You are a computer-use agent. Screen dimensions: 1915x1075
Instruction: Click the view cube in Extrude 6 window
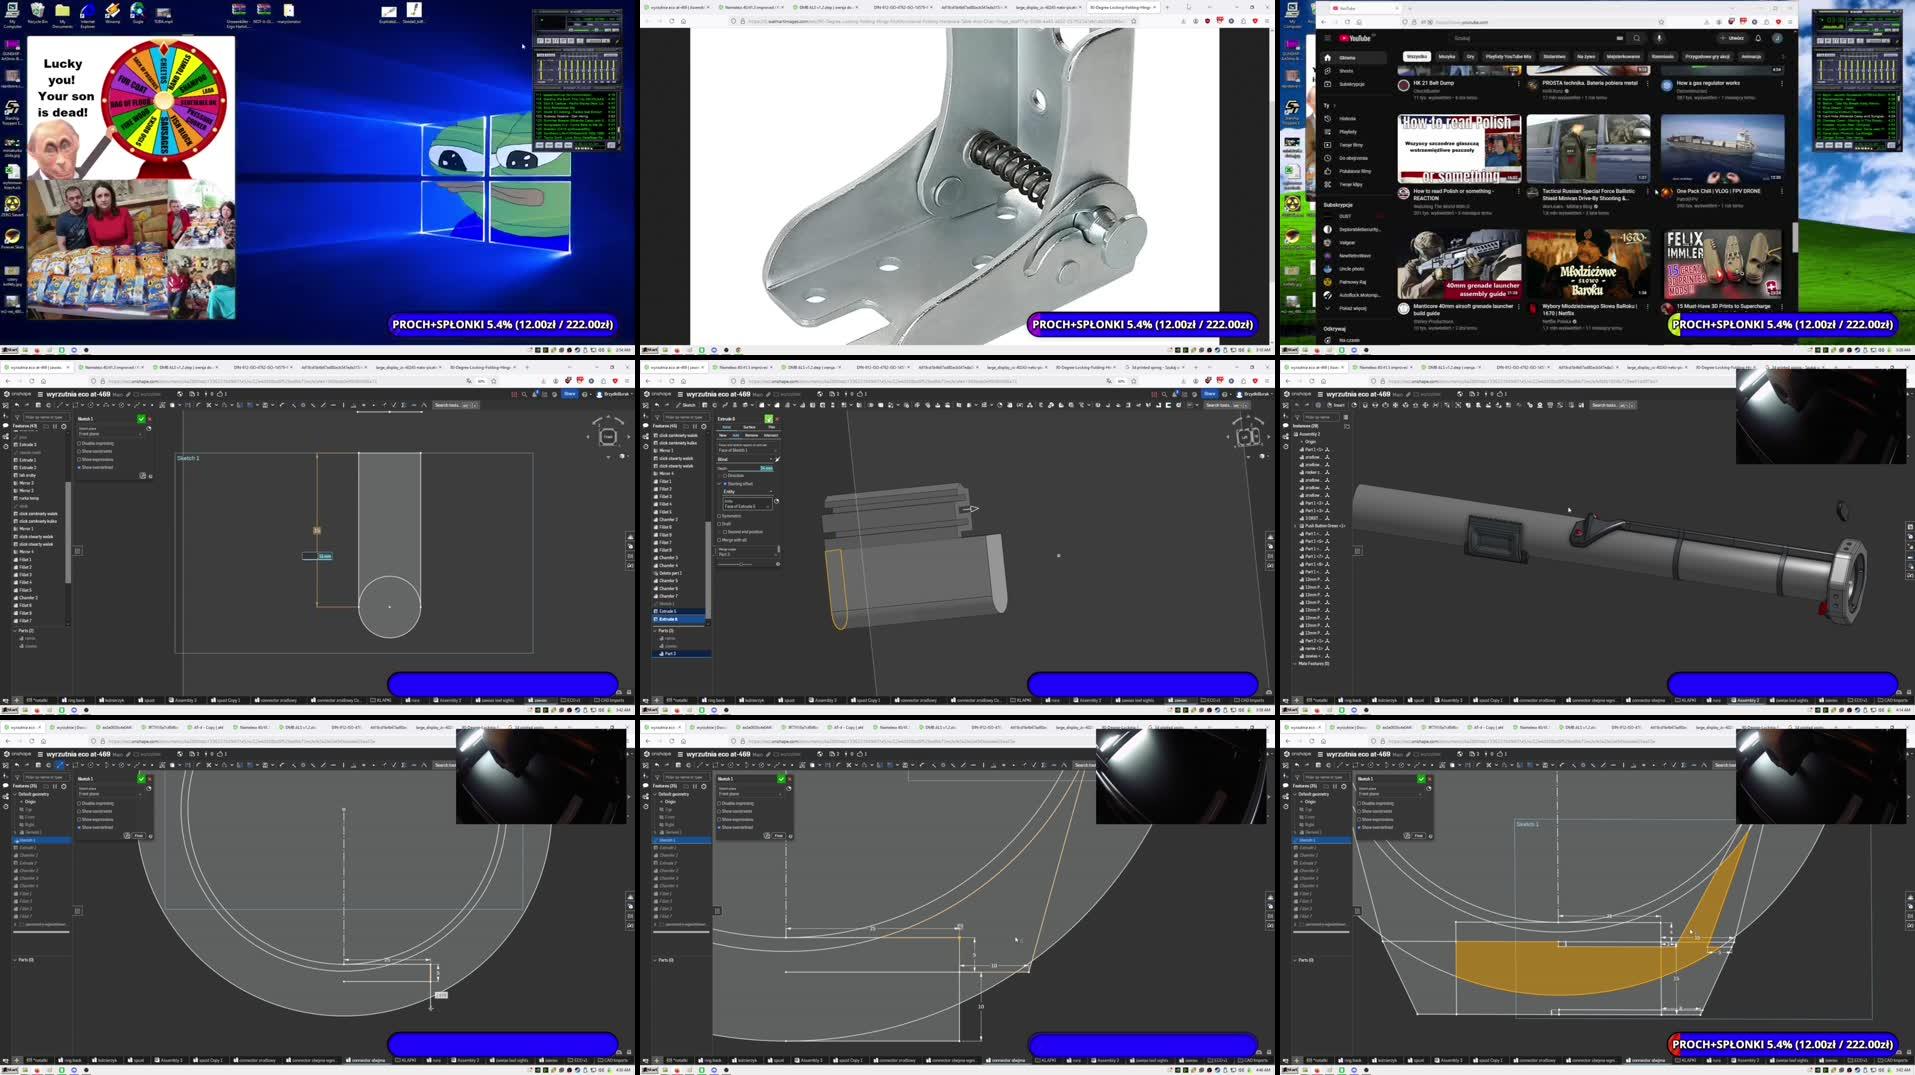(x=1248, y=436)
